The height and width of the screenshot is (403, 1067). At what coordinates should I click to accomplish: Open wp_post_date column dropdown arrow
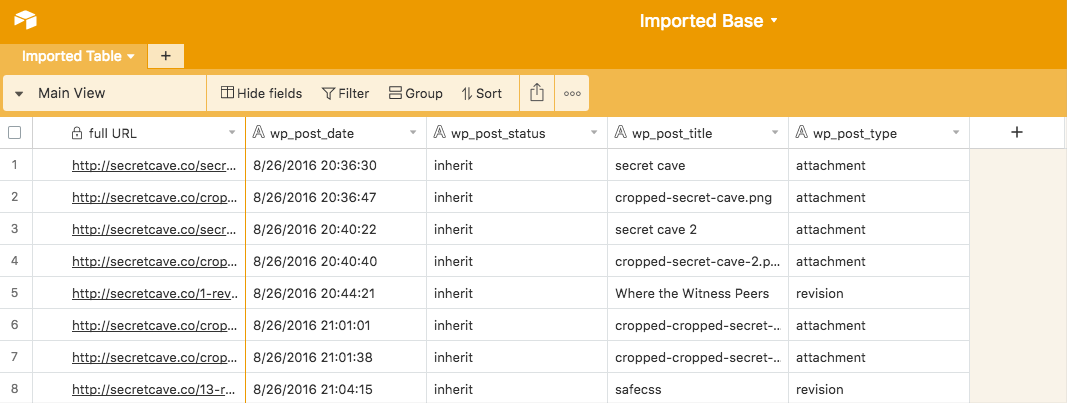[x=413, y=133]
